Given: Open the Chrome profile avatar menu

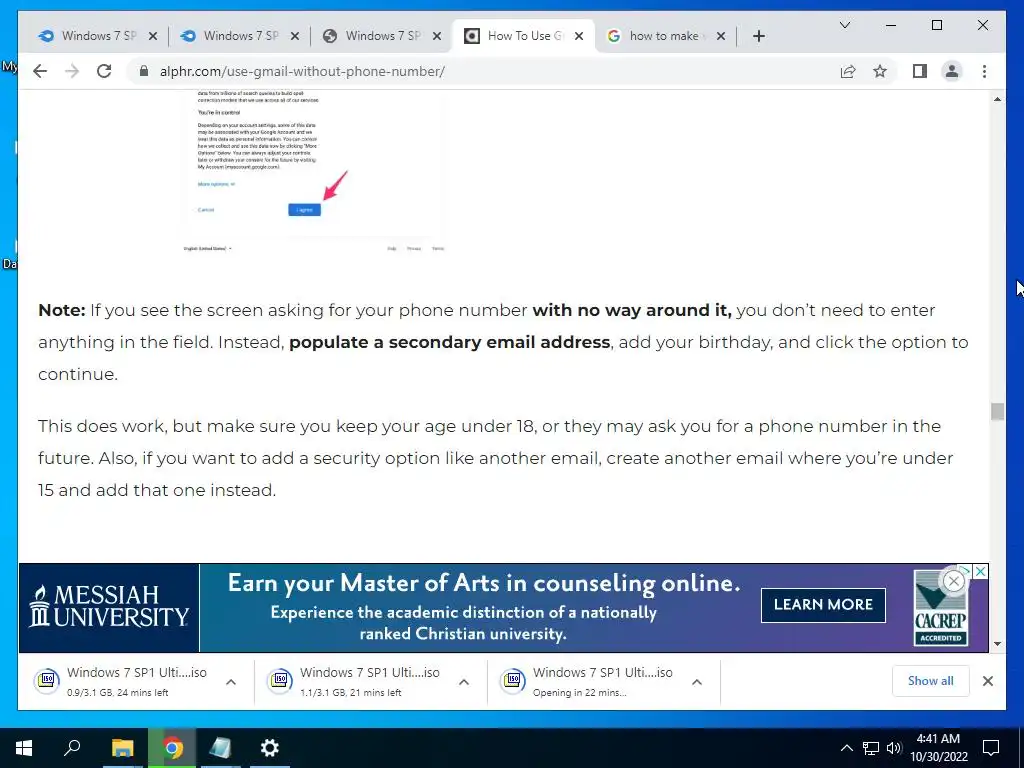Looking at the screenshot, I should 952,71.
